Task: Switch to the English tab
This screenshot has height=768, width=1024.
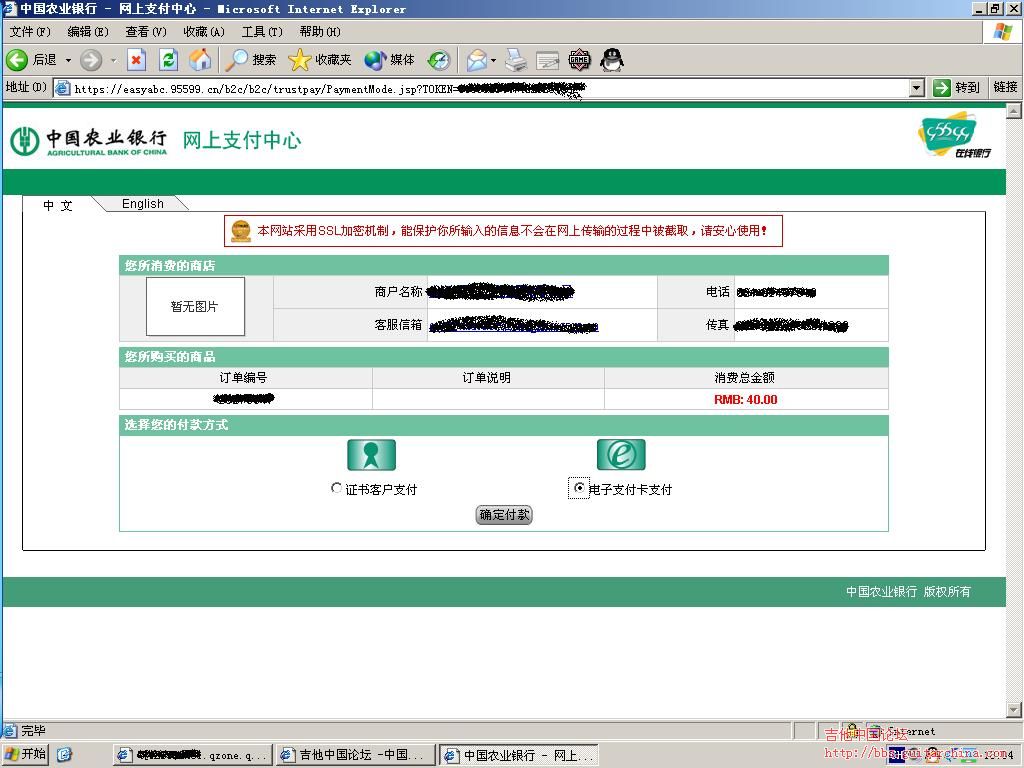Action: pyautogui.click(x=142, y=204)
